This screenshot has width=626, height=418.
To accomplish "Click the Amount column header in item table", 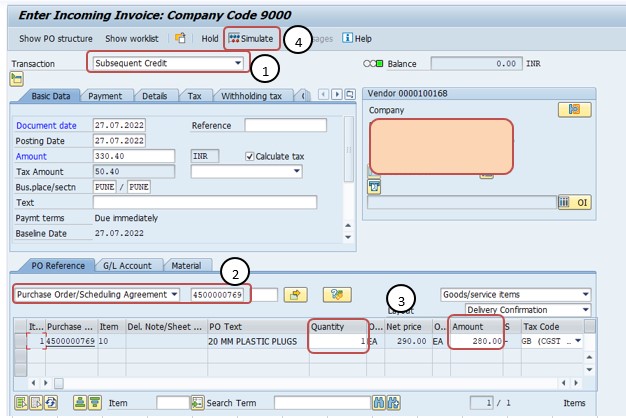I will point(477,327).
